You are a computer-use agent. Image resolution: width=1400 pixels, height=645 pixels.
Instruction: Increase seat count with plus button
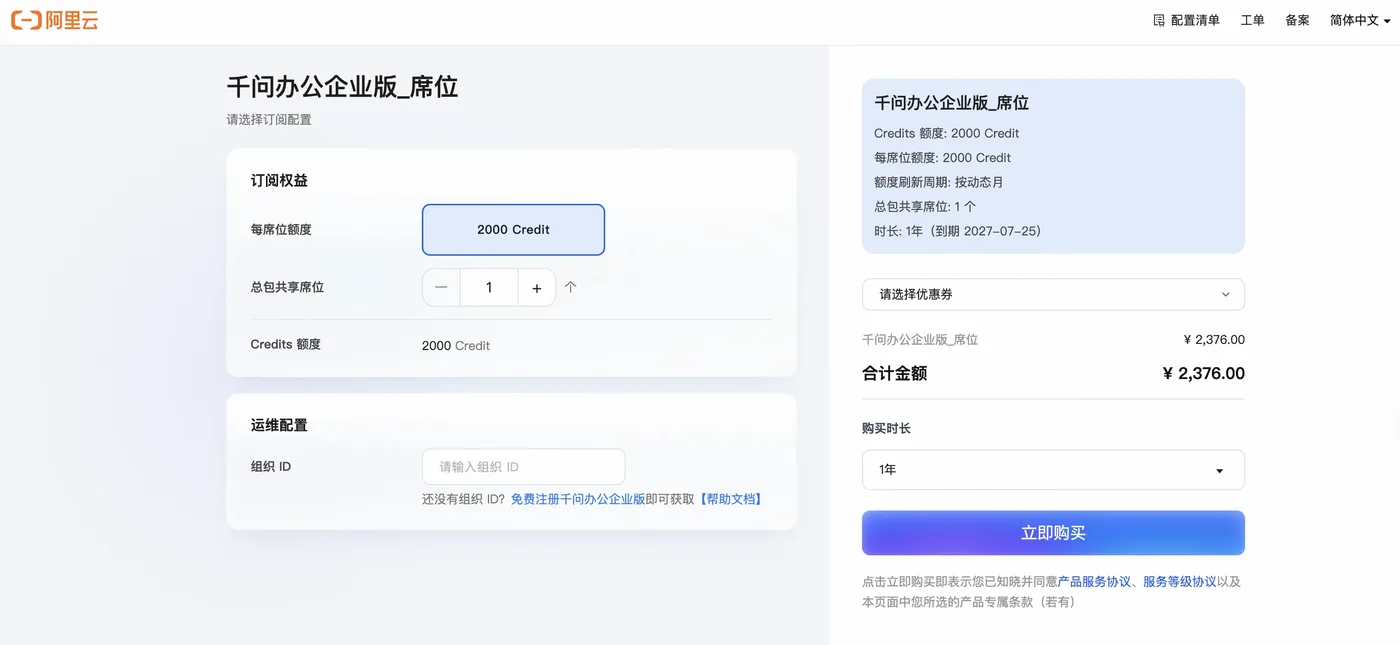pos(537,288)
